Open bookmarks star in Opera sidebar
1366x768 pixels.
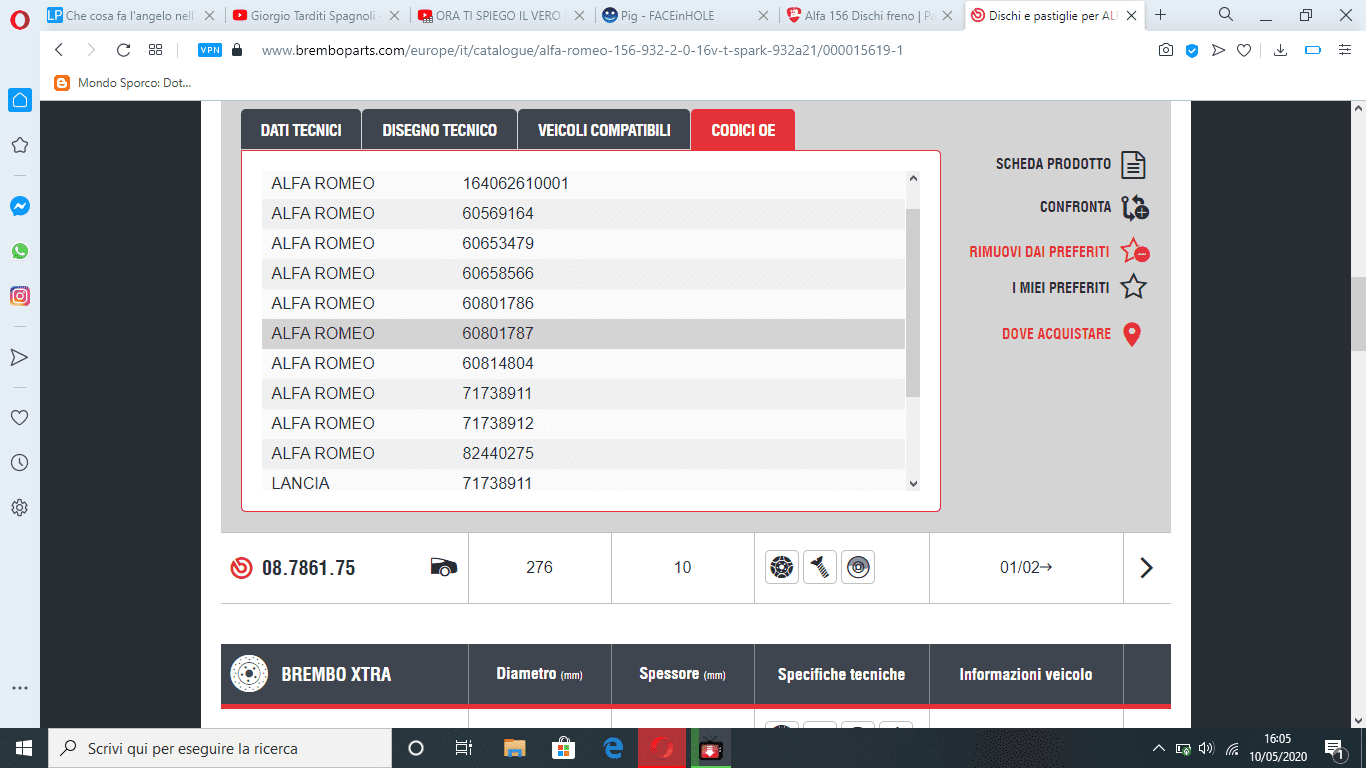coord(19,145)
